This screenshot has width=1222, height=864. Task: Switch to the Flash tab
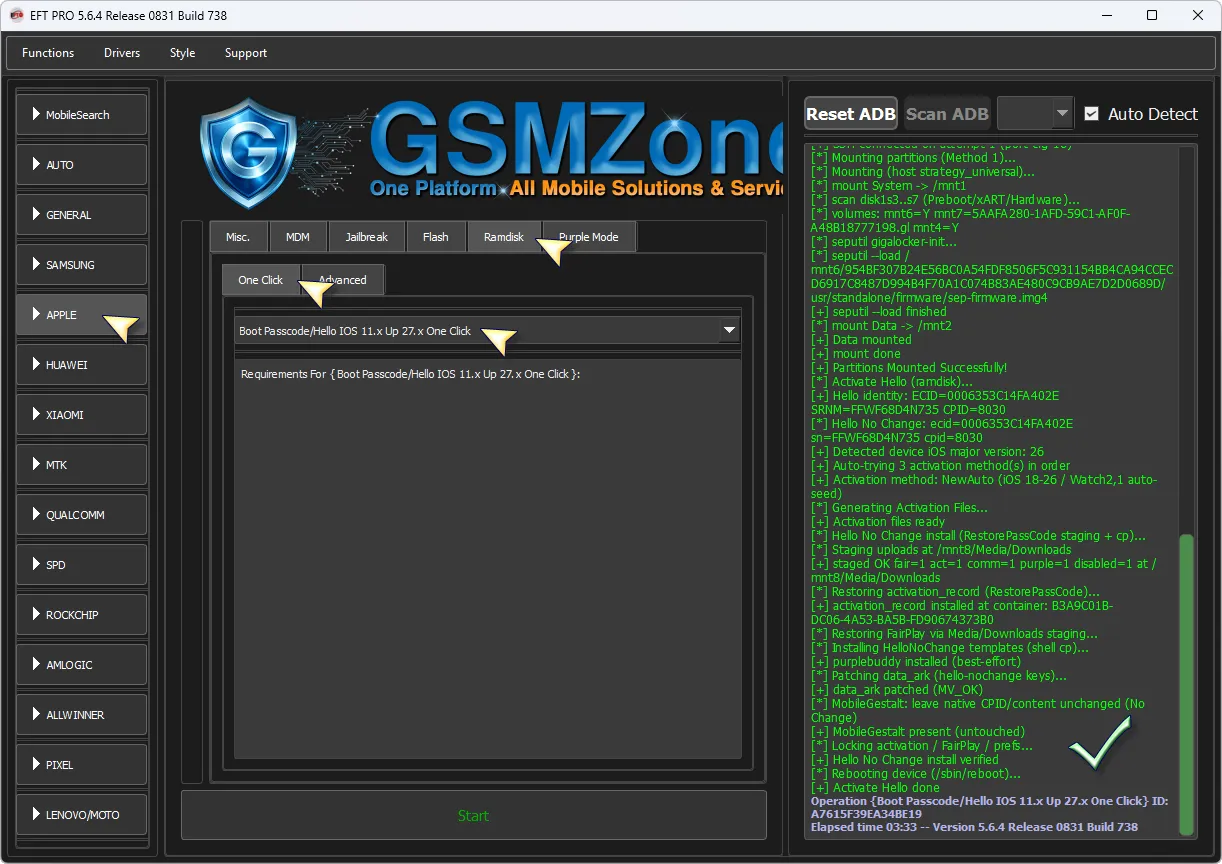436,237
